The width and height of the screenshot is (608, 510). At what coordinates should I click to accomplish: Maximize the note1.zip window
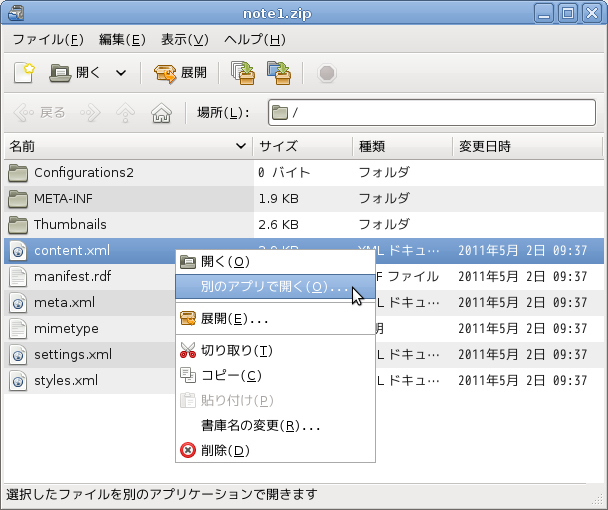point(568,14)
